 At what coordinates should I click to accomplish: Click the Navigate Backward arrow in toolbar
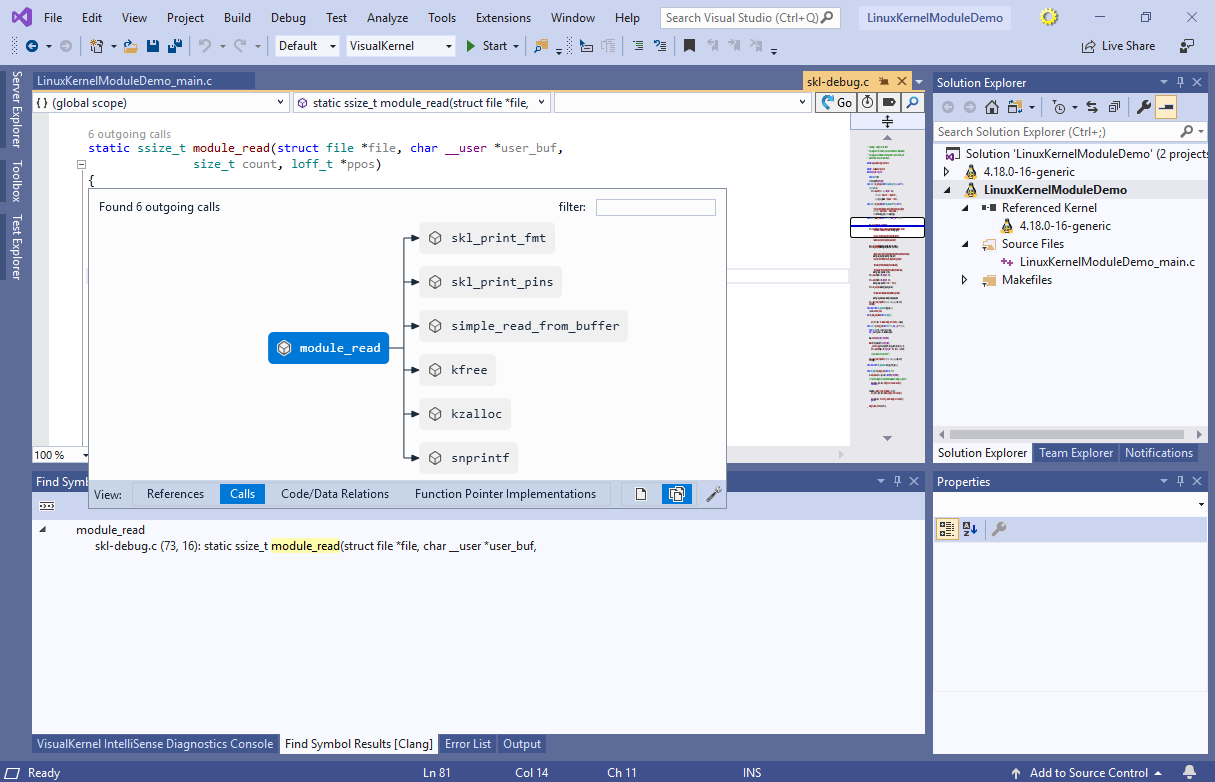(x=31, y=46)
